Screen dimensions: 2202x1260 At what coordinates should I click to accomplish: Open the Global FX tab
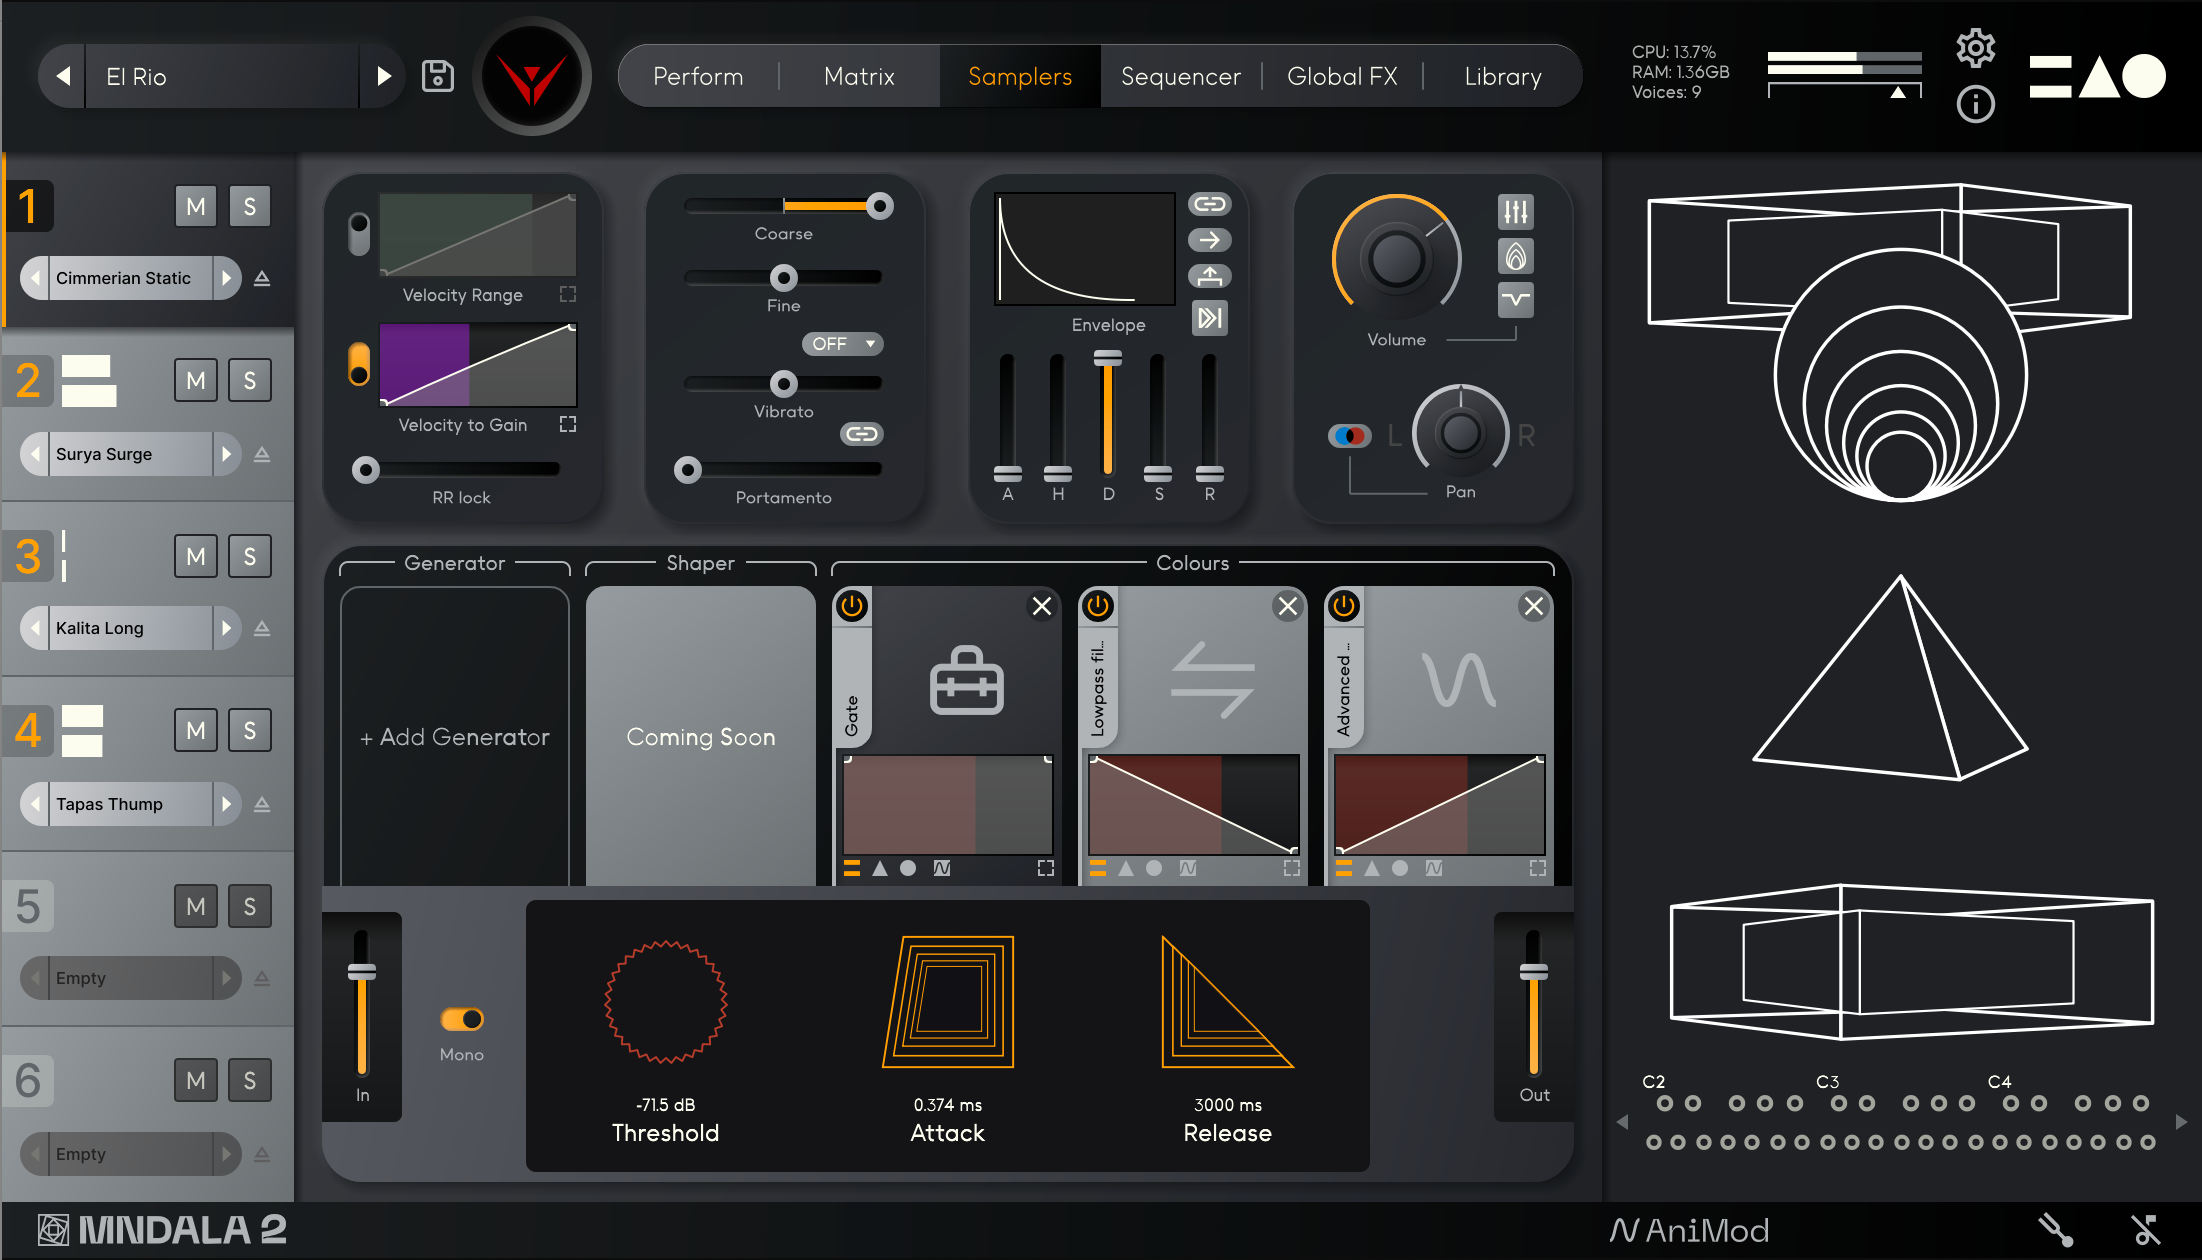point(1341,76)
